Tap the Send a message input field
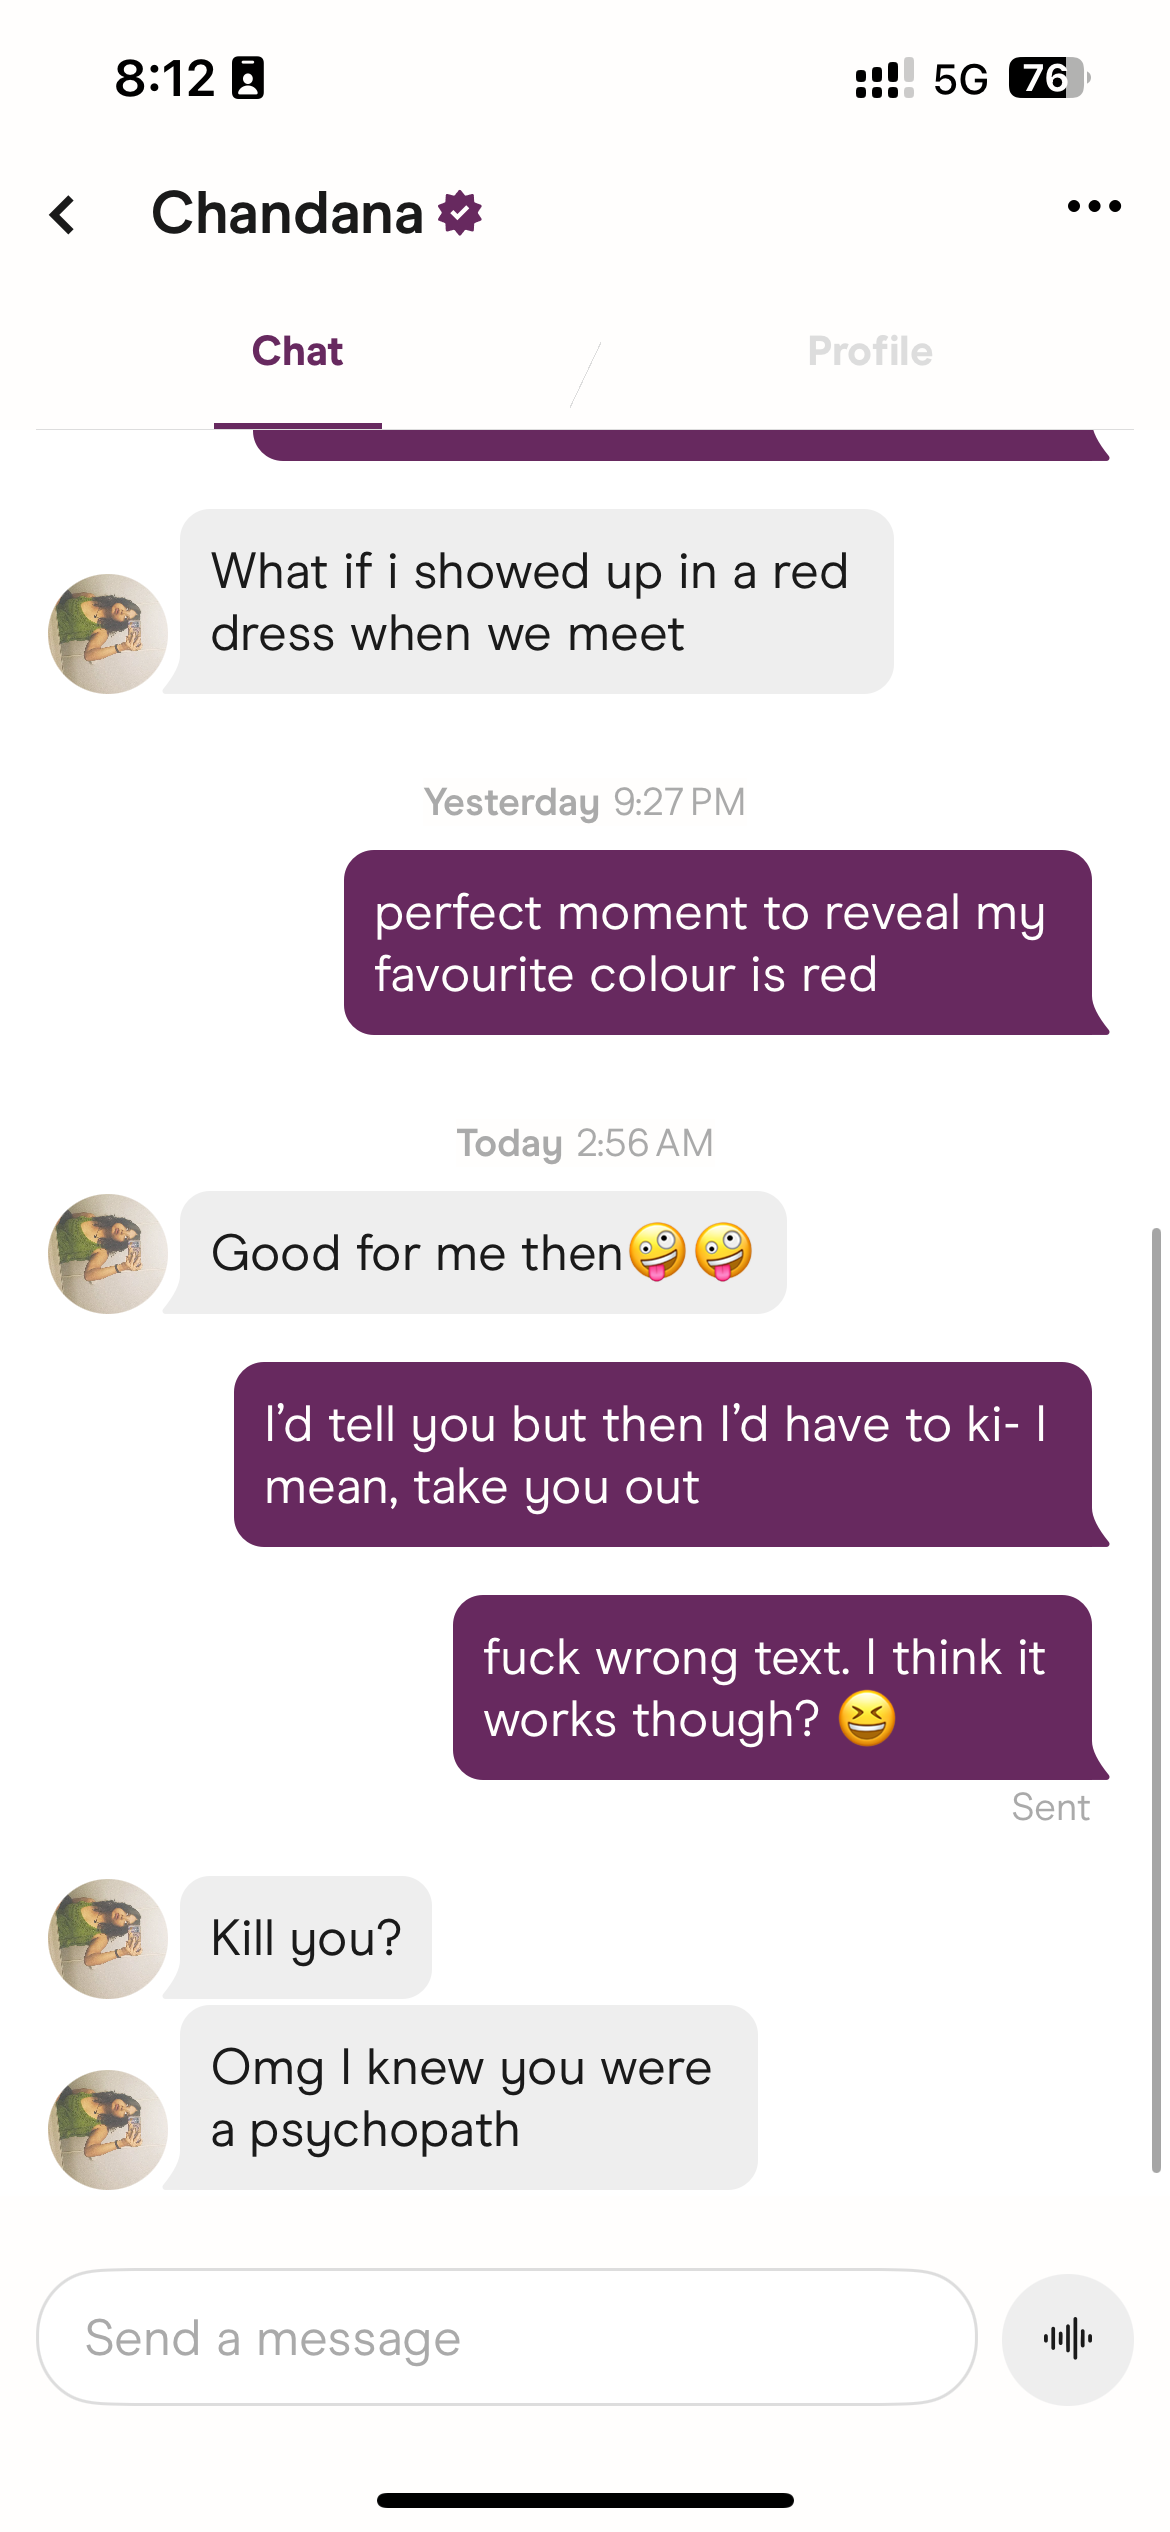The height and width of the screenshot is (2532, 1170). 506,2338
